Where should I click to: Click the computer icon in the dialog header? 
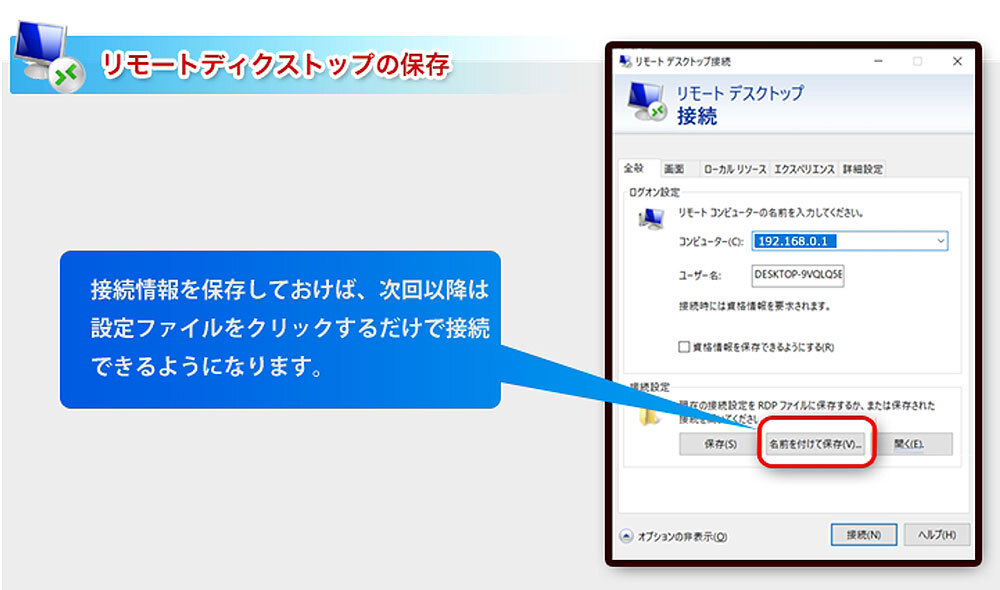tap(647, 102)
